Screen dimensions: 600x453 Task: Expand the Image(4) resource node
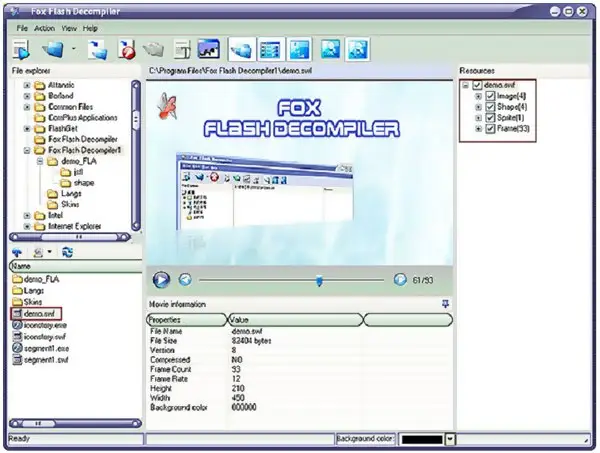(x=478, y=96)
